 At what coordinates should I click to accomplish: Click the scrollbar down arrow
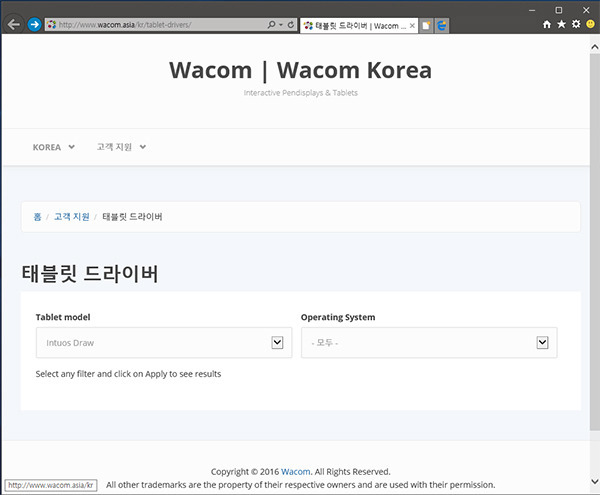[x=595, y=481]
